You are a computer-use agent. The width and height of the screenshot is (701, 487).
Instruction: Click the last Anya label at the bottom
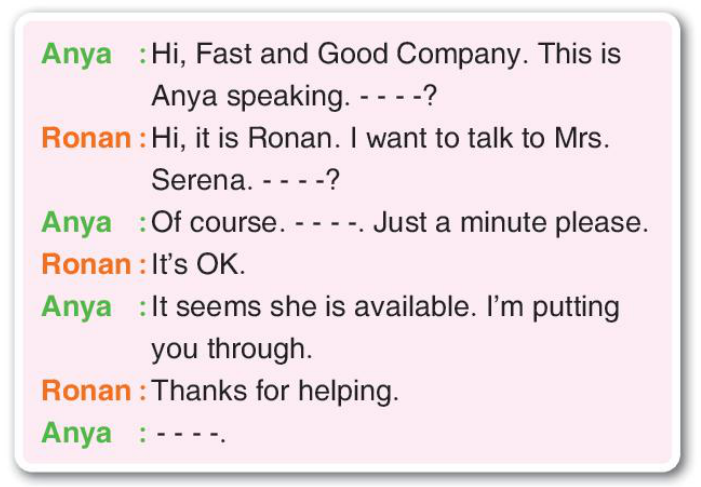click(76, 435)
